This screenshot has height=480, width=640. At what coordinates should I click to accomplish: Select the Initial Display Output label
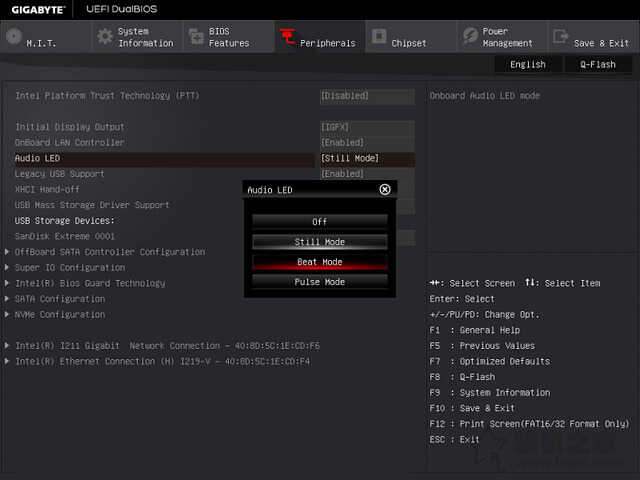[x=70, y=127]
